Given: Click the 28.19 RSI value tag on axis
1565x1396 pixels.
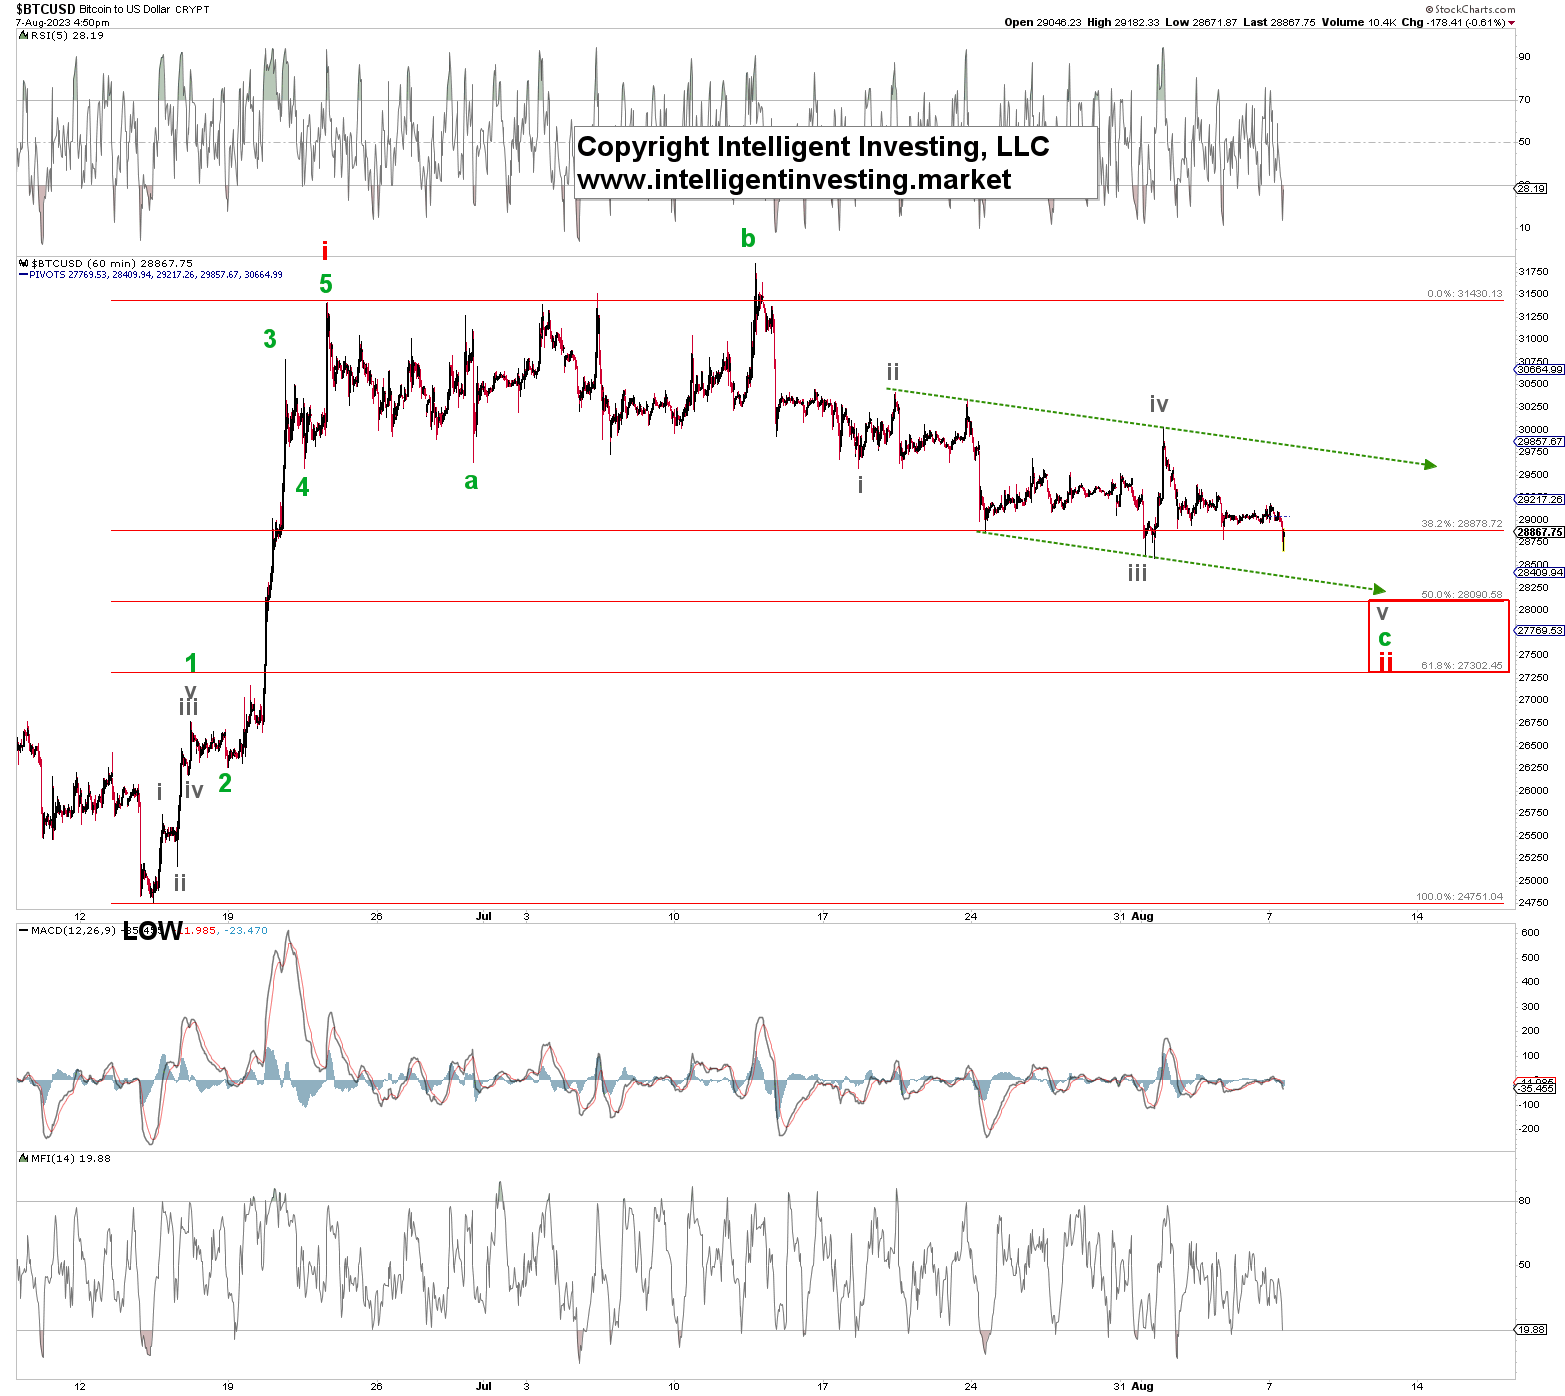Looking at the screenshot, I should [1531, 188].
